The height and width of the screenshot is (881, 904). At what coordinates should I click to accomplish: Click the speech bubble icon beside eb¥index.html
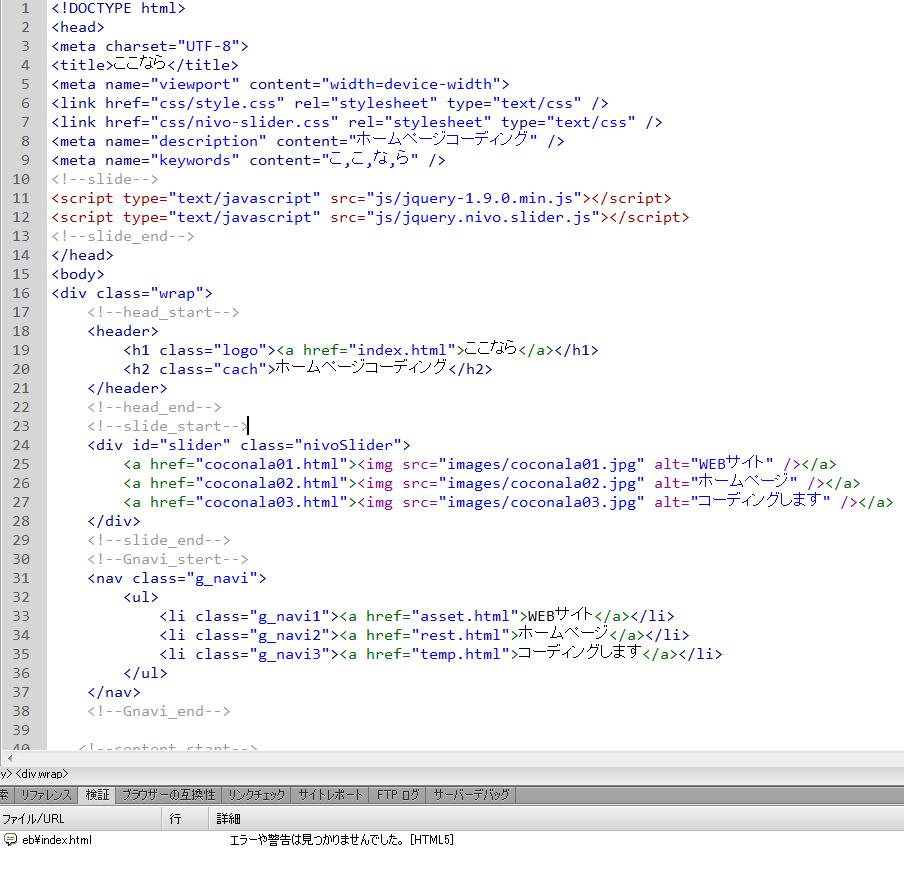click(10, 839)
